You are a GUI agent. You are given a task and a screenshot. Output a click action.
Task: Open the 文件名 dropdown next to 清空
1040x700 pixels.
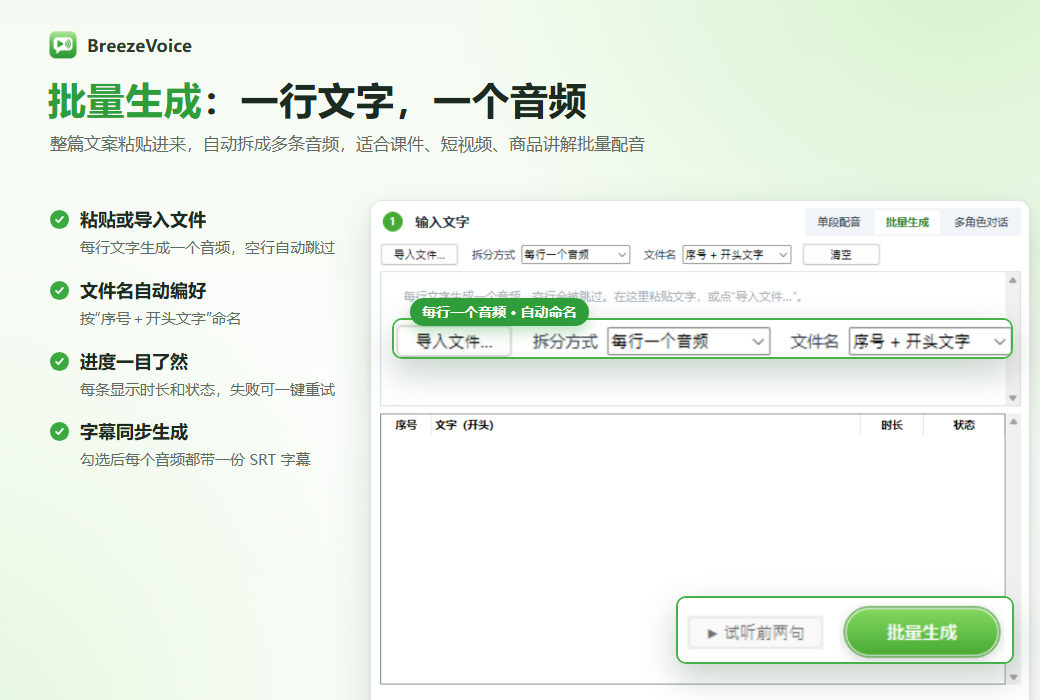(x=736, y=255)
